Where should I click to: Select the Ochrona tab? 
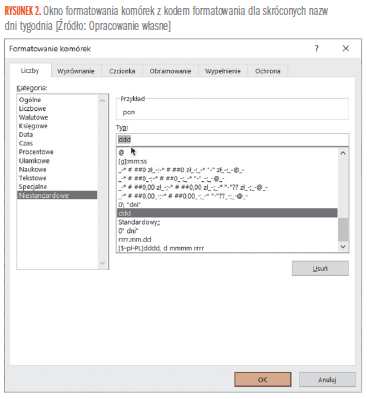pos(268,71)
